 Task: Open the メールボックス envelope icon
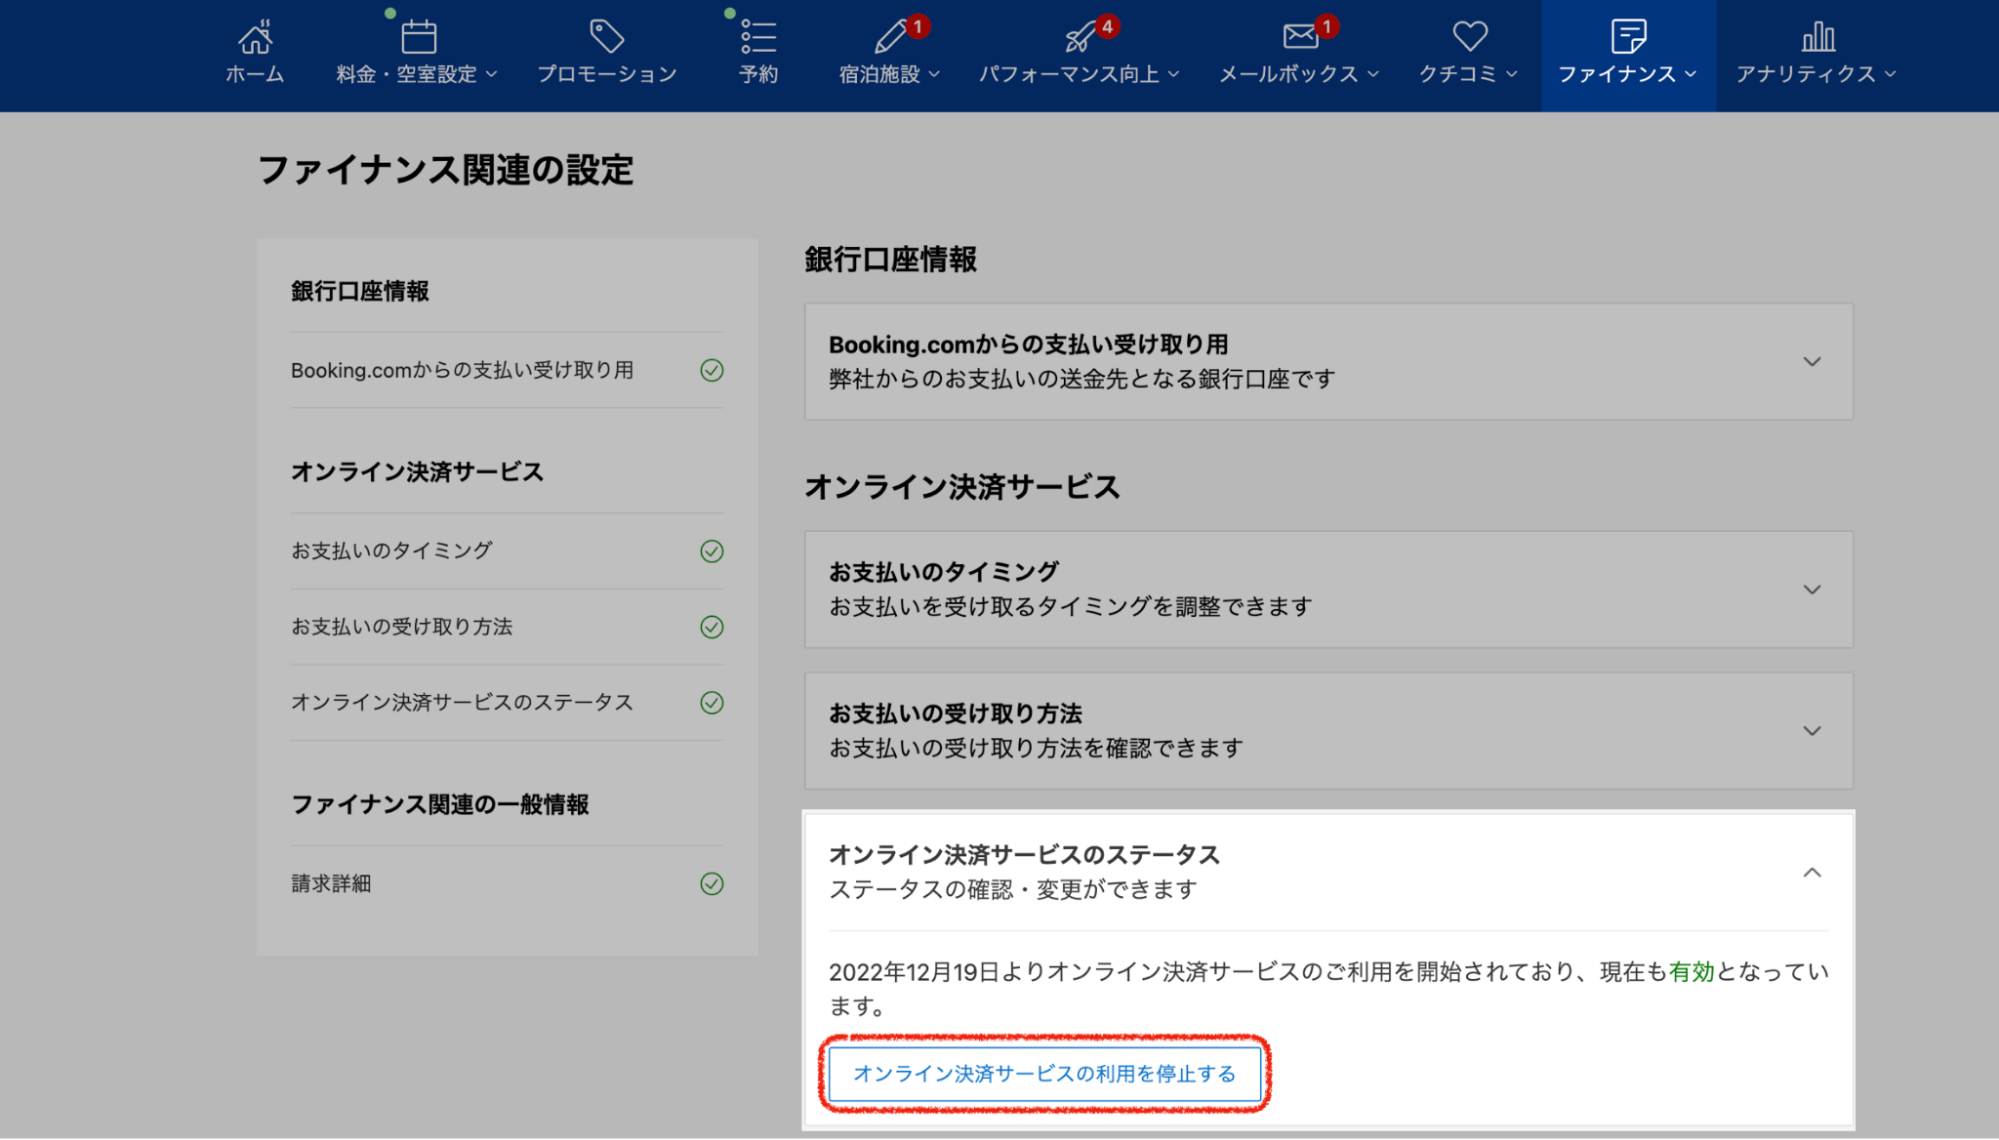coord(1299,38)
